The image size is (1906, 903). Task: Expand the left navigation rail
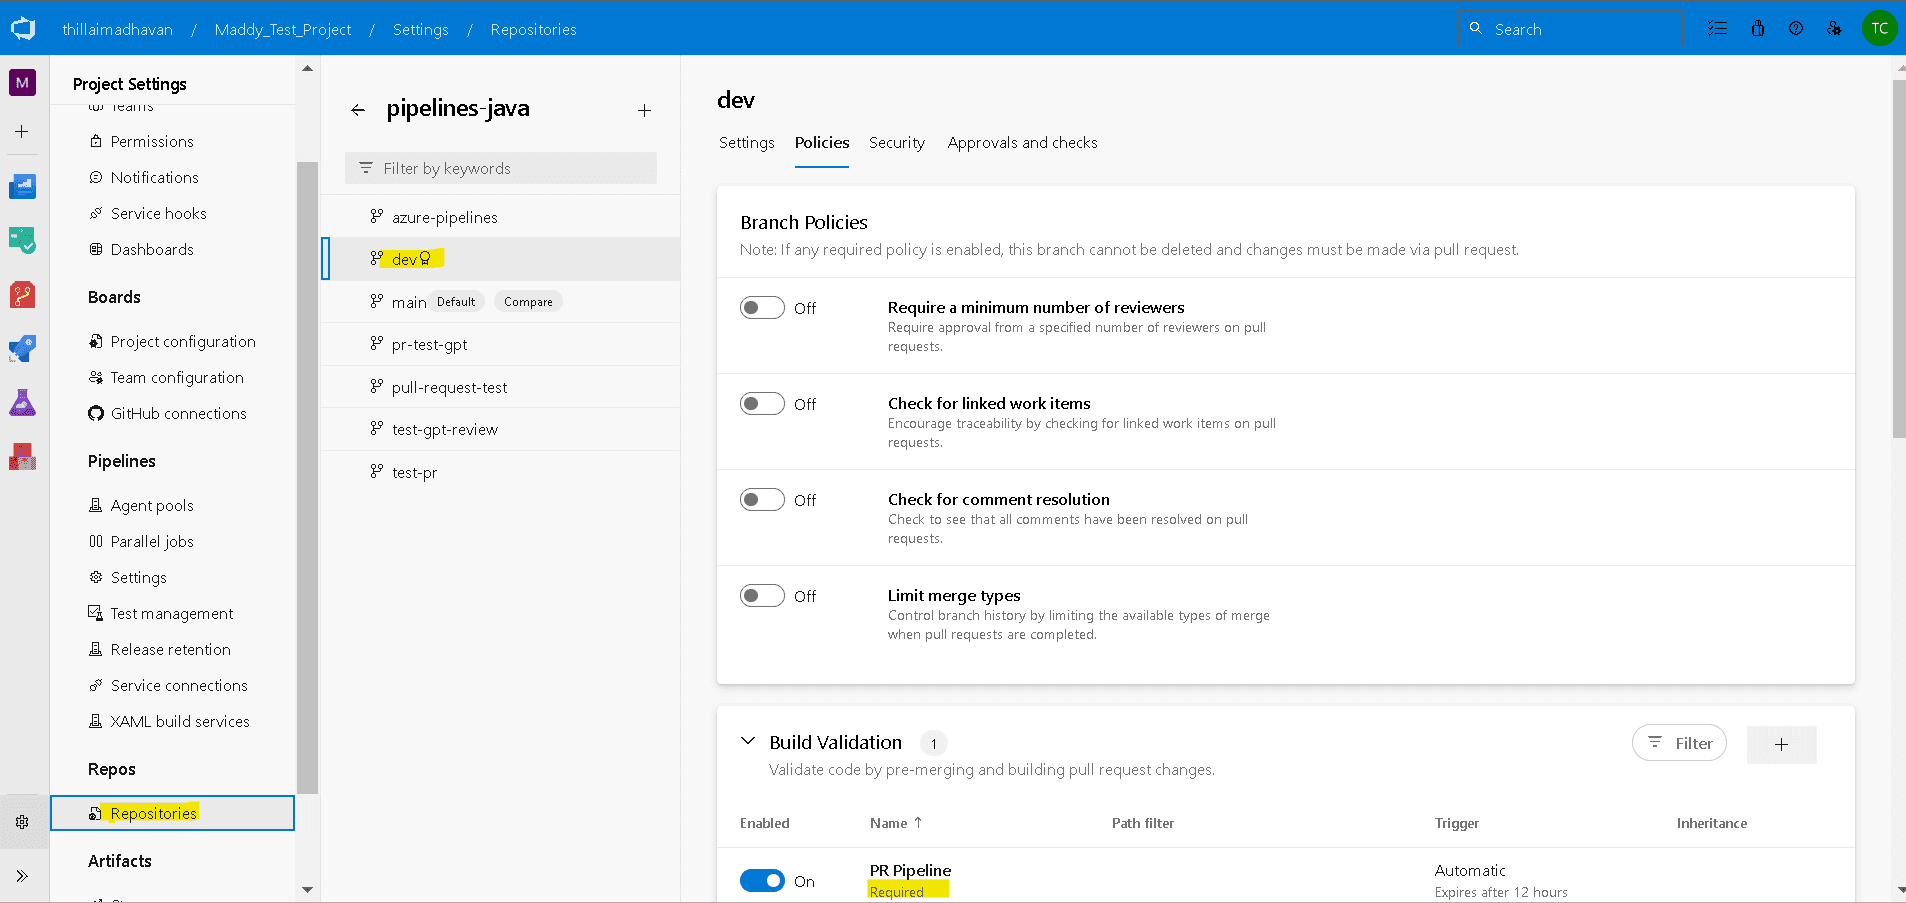[22, 876]
